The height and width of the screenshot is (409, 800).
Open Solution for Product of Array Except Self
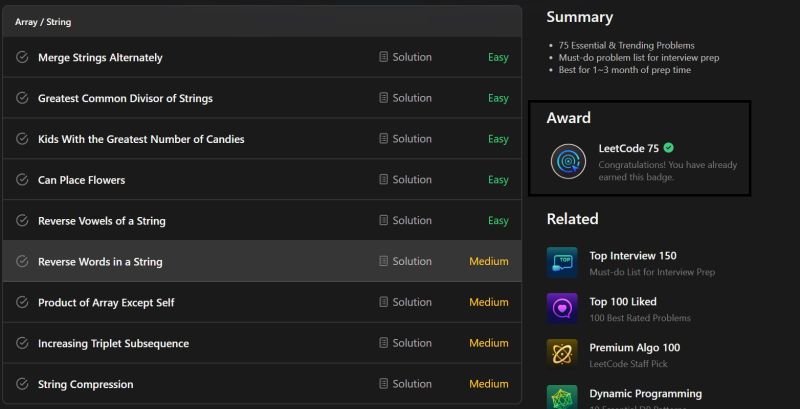pos(405,302)
